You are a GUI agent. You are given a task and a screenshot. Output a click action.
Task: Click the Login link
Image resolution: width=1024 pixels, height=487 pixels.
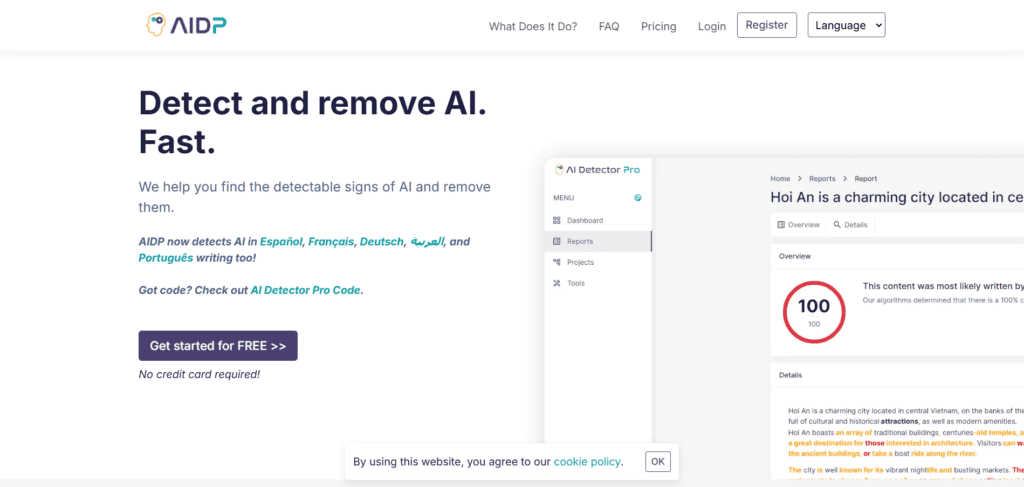click(712, 26)
